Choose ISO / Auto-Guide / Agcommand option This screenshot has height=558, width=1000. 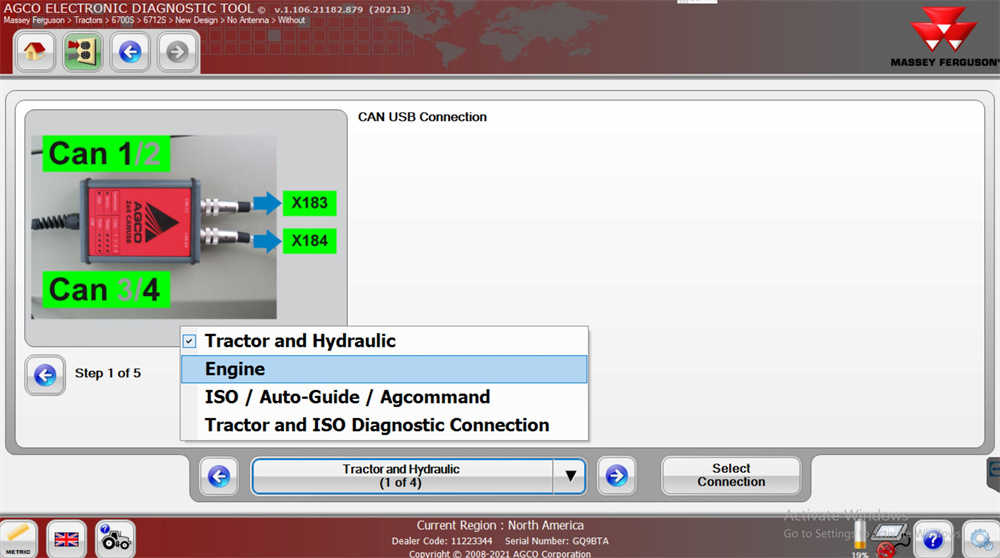click(384, 397)
